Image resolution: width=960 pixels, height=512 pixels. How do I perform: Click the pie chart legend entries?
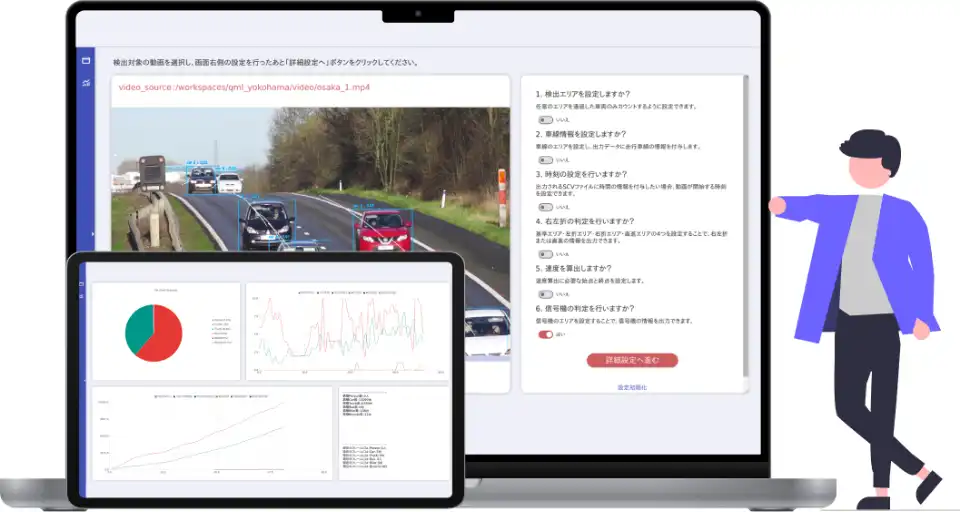(x=222, y=331)
